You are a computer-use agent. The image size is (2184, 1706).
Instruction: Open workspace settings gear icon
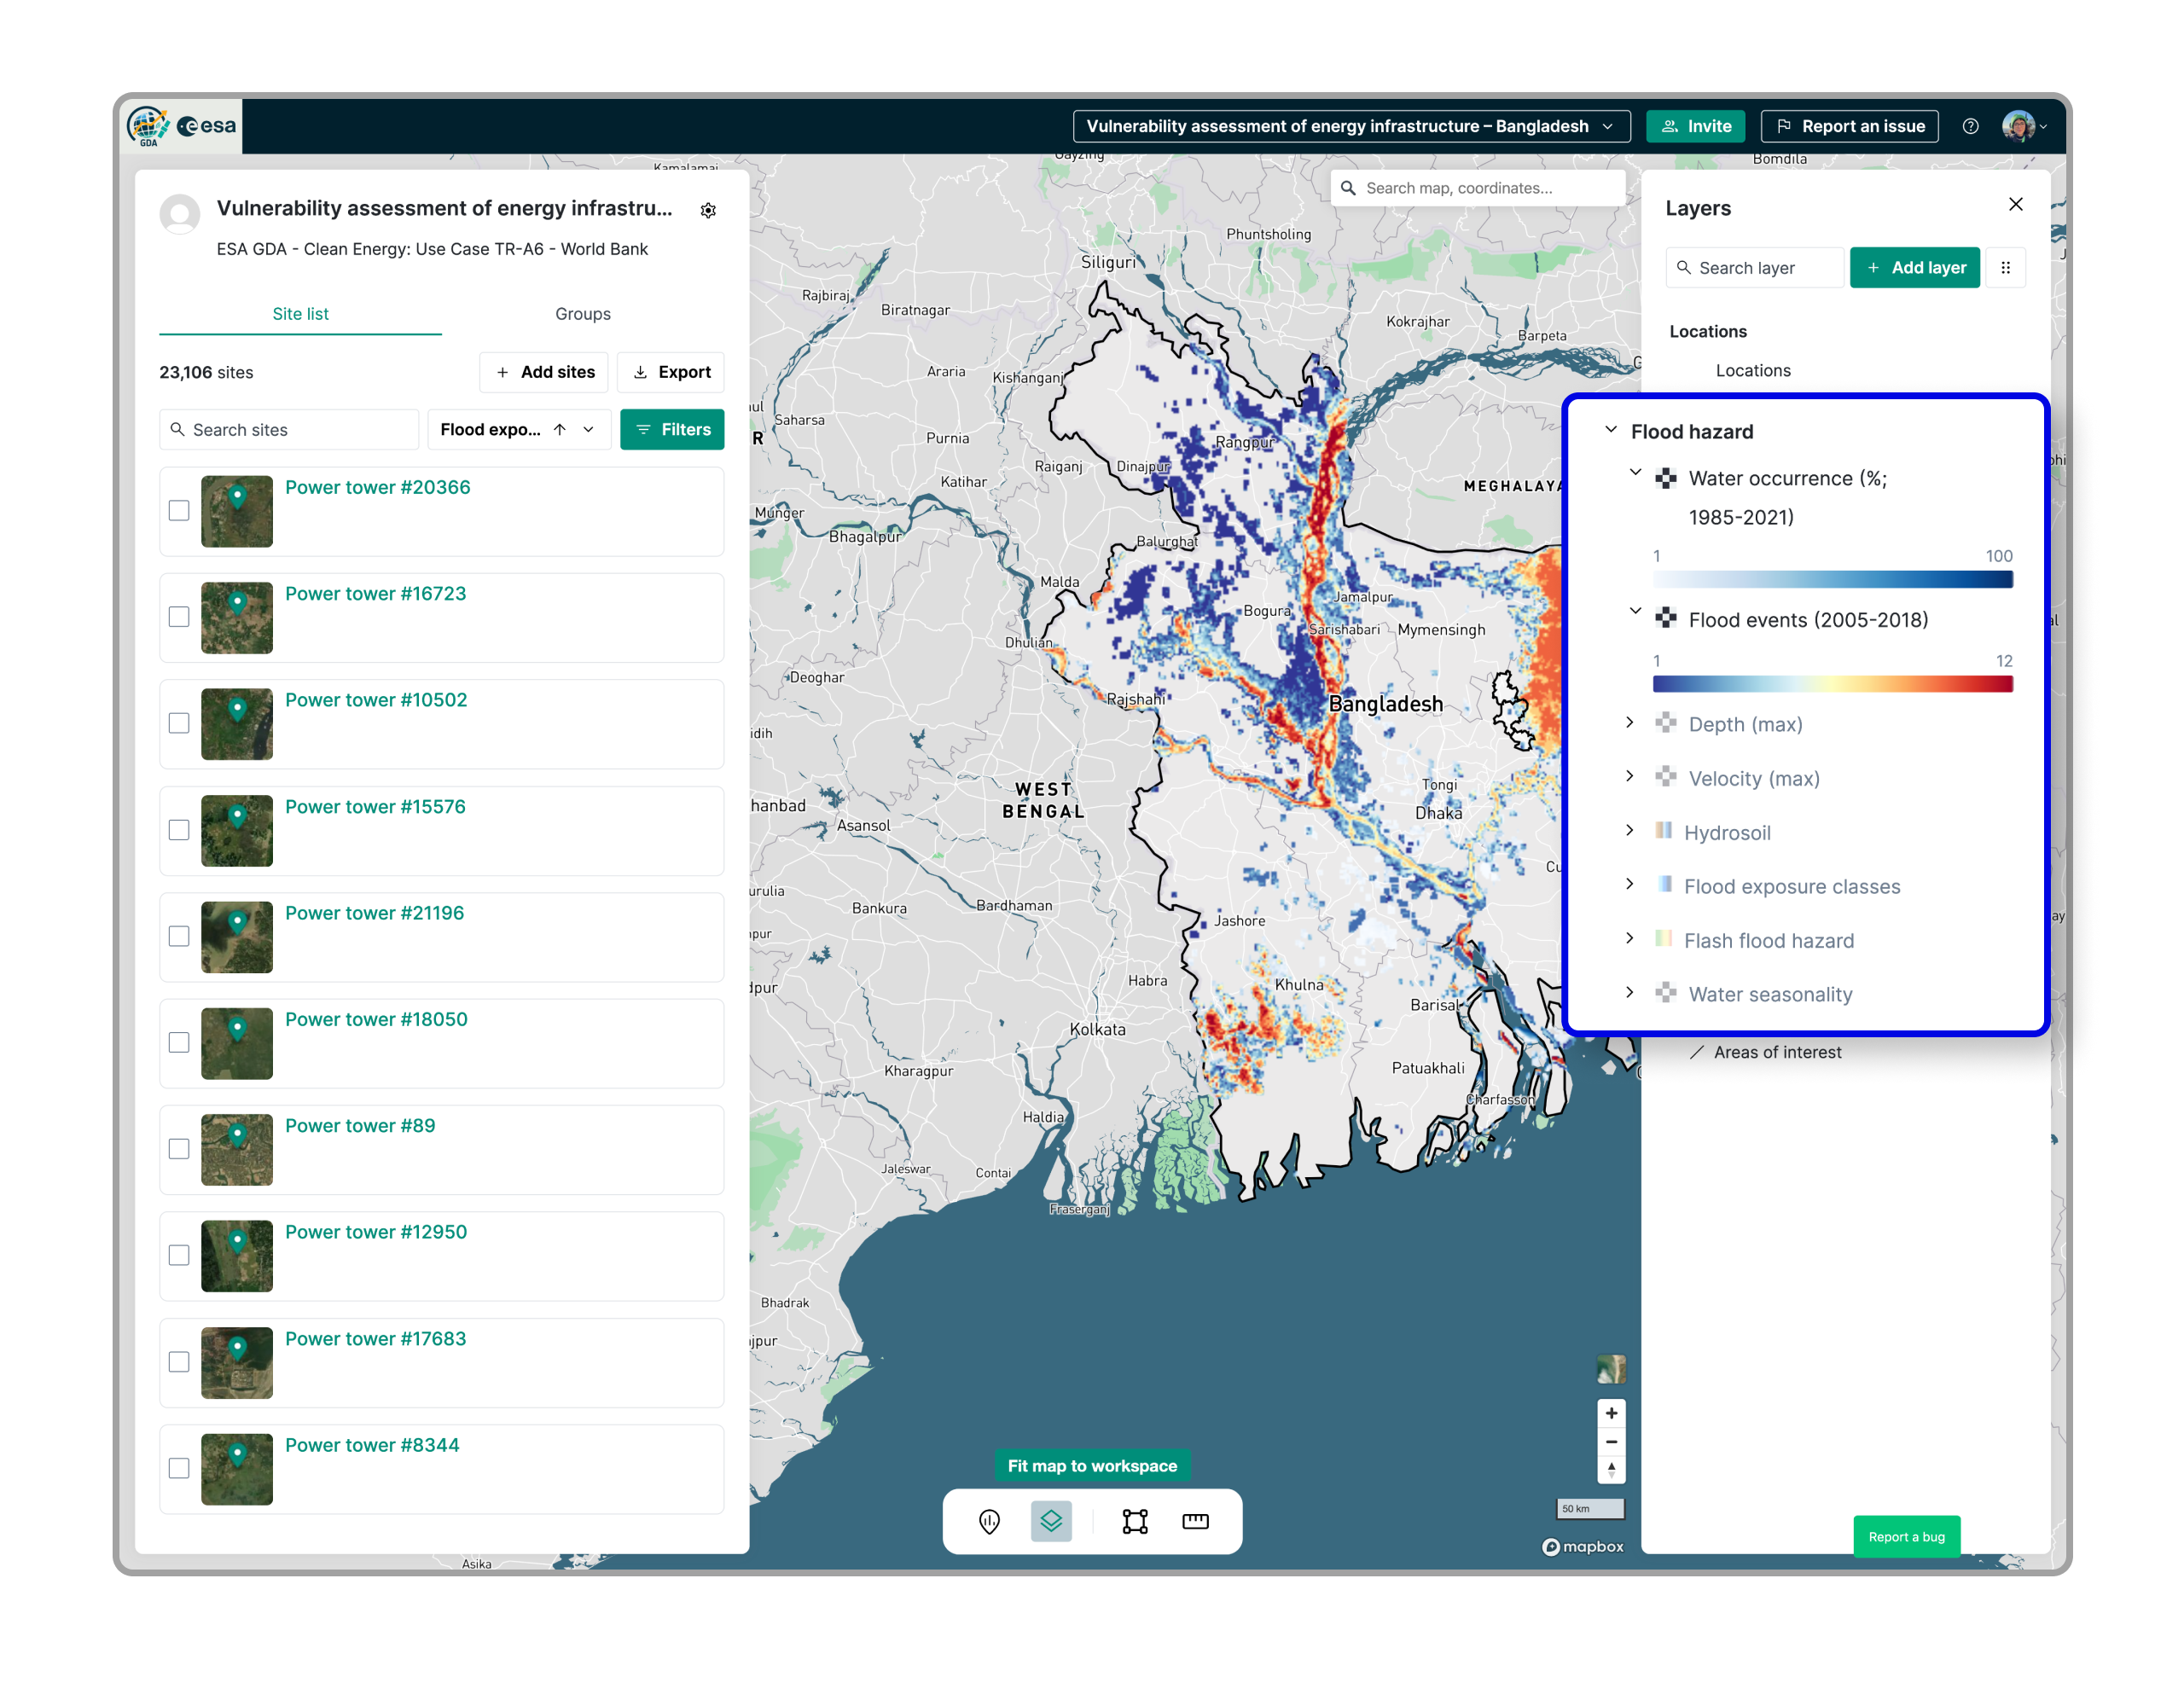point(708,210)
